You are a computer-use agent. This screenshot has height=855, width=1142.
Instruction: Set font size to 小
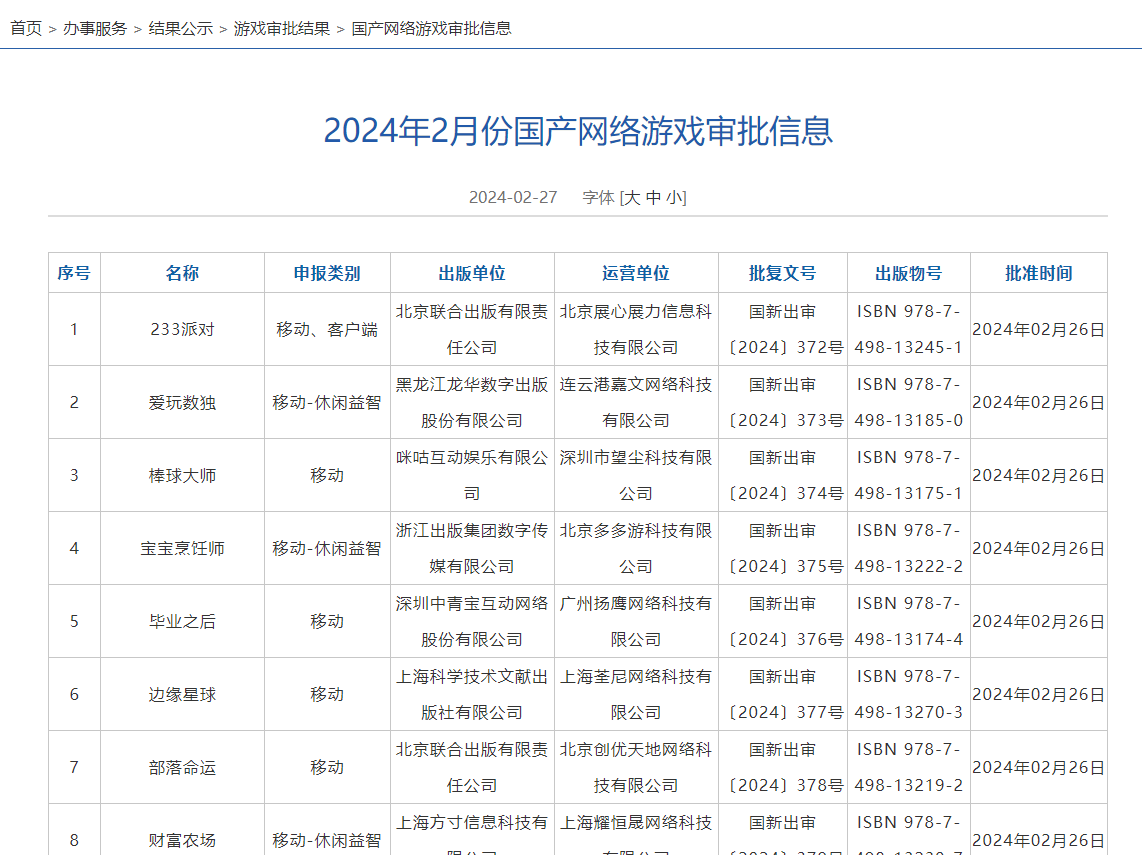click(x=674, y=197)
